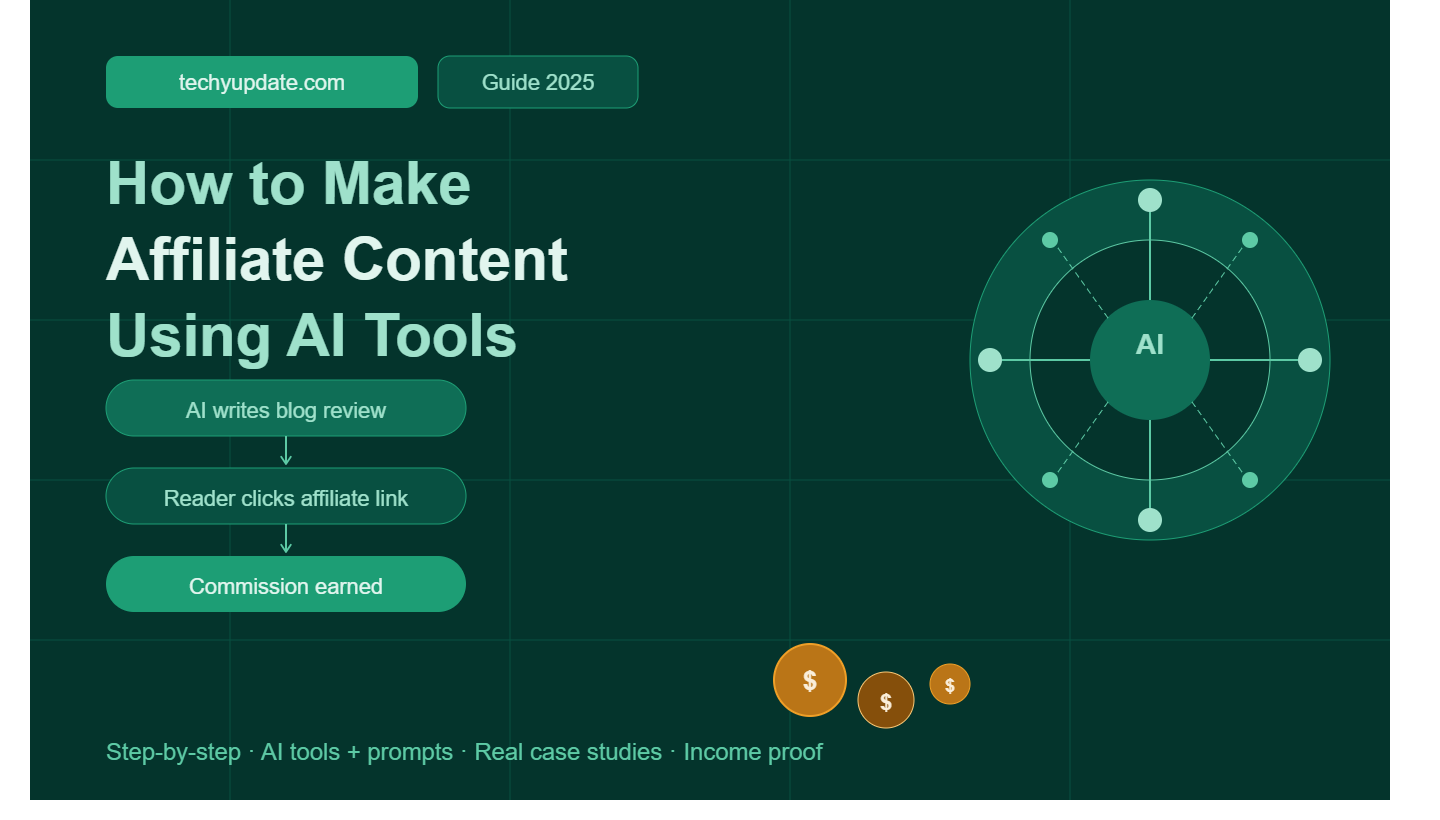Click the How to Make heading text

pos(288,184)
